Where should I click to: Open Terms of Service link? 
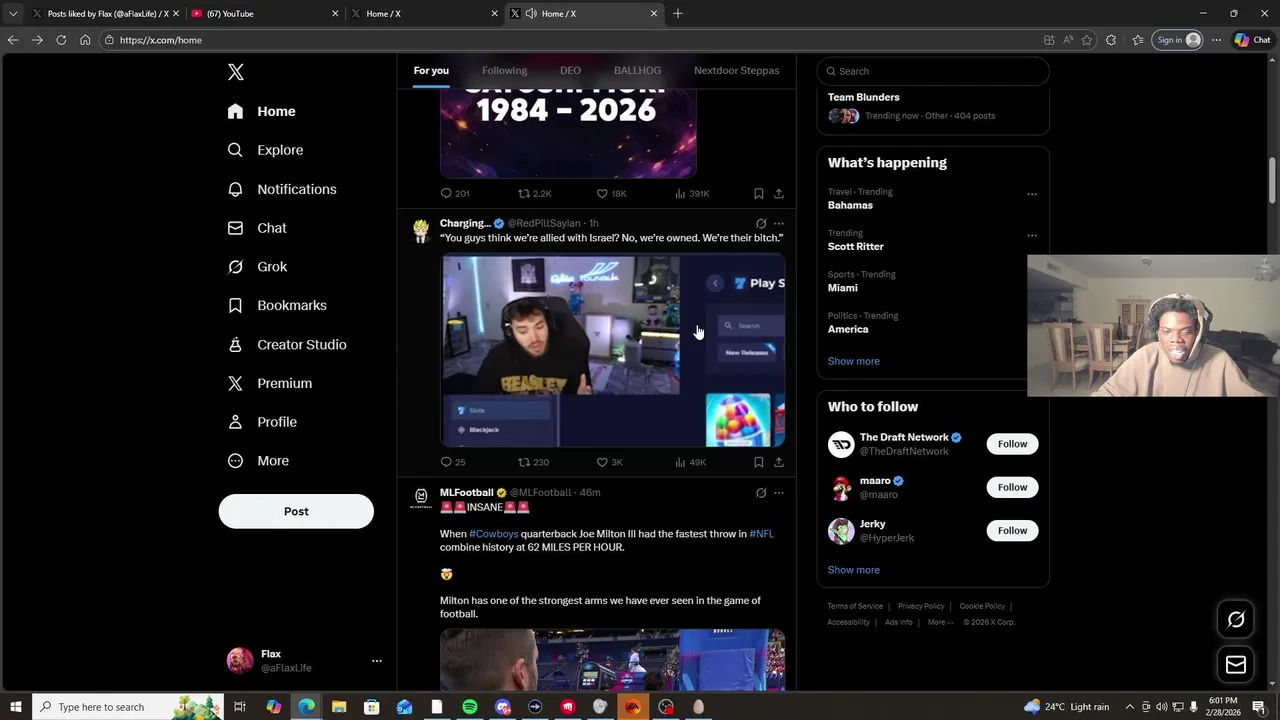point(855,606)
